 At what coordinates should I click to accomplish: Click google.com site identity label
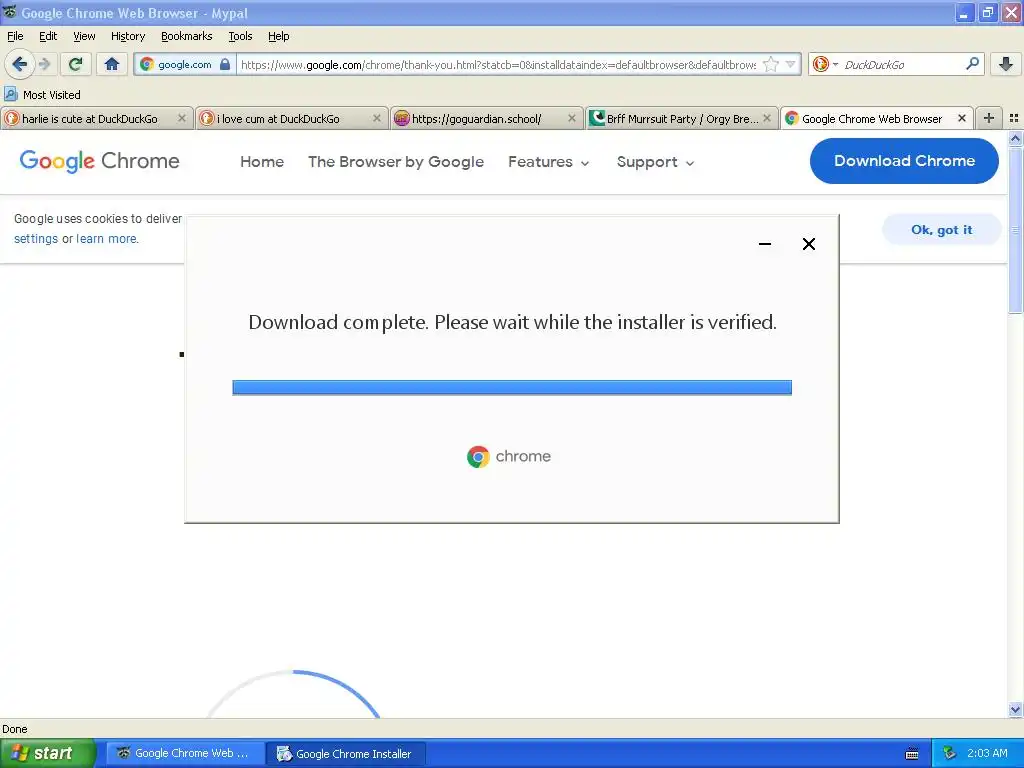click(184, 64)
